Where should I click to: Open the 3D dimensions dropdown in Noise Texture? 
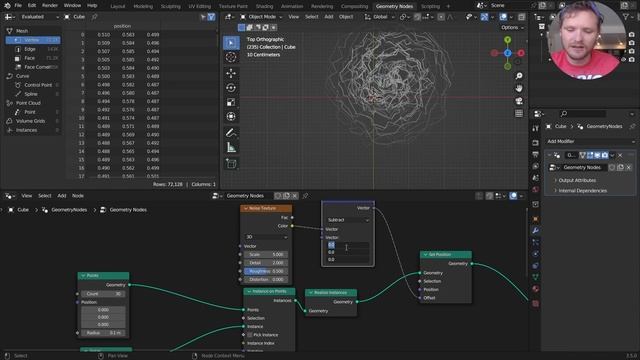(x=267, y=237)
